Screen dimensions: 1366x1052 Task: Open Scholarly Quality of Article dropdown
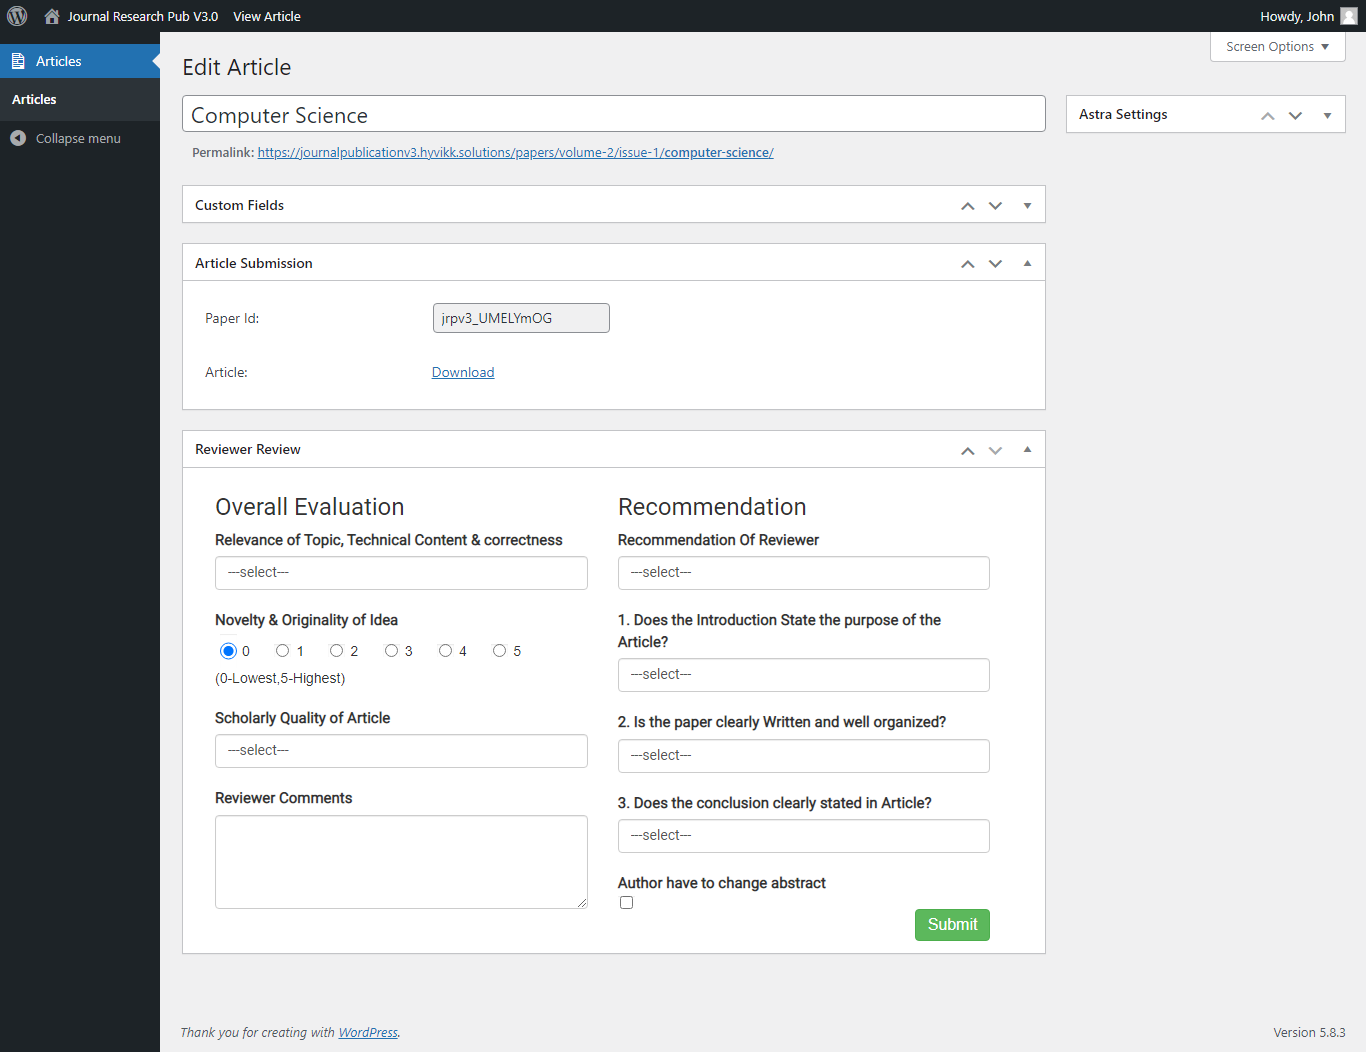pos(400,751)
